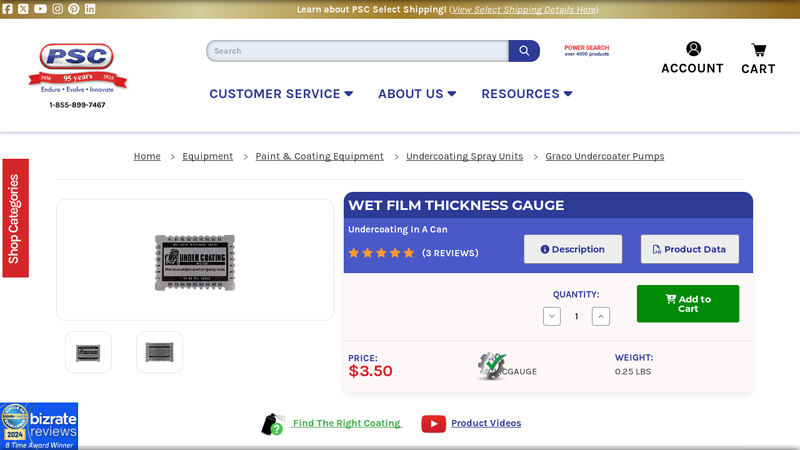Click the Wet Film Thickness Gauge title
This screenshot has width=800, height=450.
[x=456, y=205]
